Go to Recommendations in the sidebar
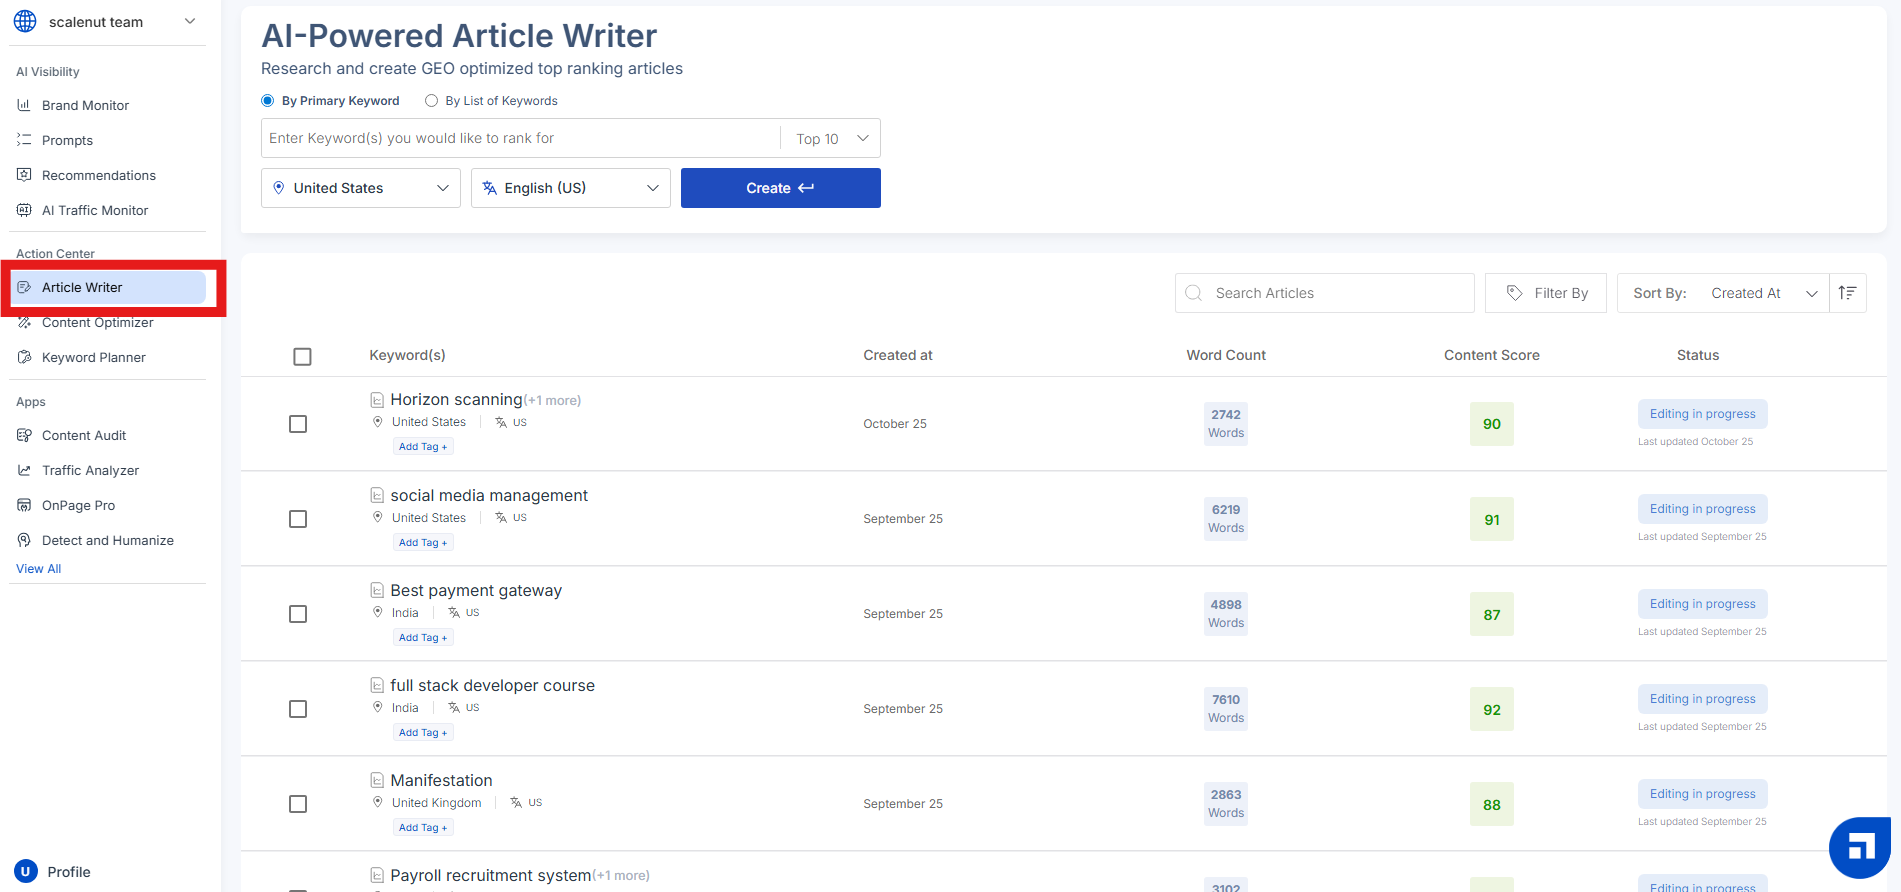Image resolution: width=1901 pixels, height=892 pixels. coord(98,175)
